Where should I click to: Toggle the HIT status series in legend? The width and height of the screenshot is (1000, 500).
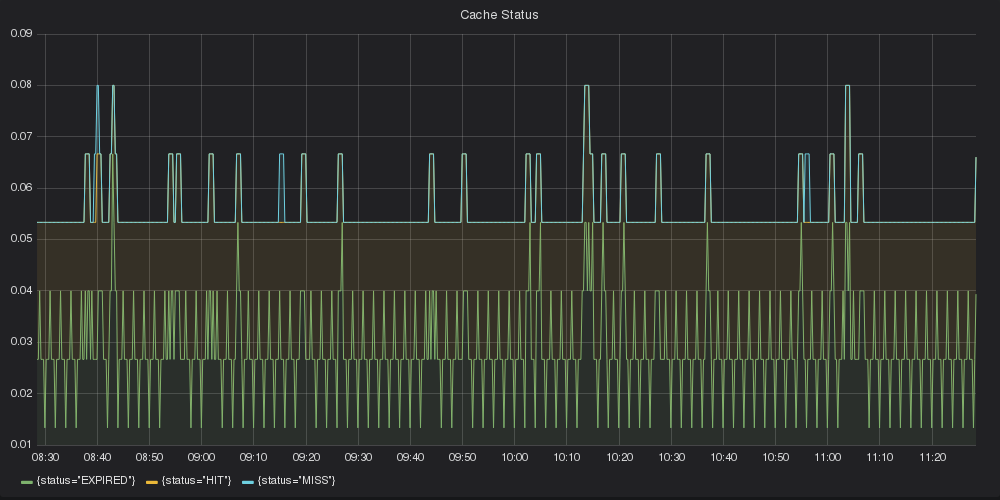196,480
